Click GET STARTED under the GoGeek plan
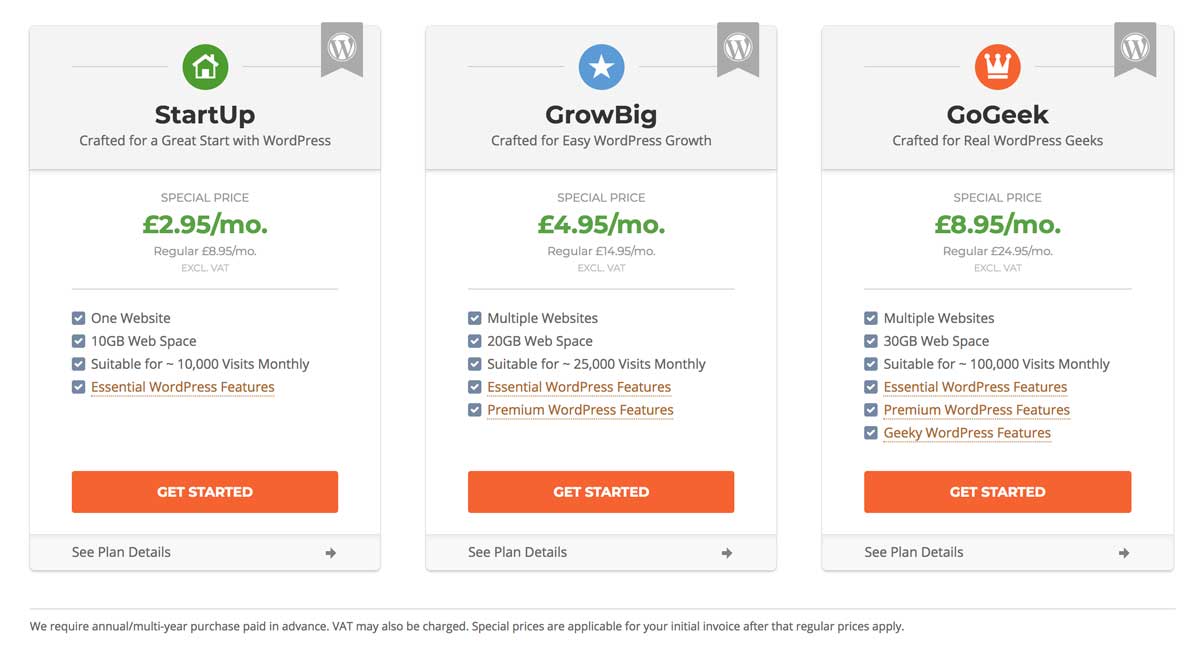This screenshot has height=655, width=1200. (997, 492)
